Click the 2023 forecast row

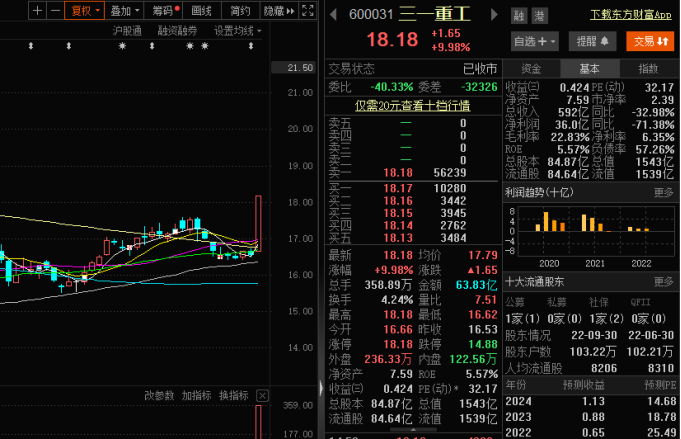pyautogui.click(x=591, y=417)
